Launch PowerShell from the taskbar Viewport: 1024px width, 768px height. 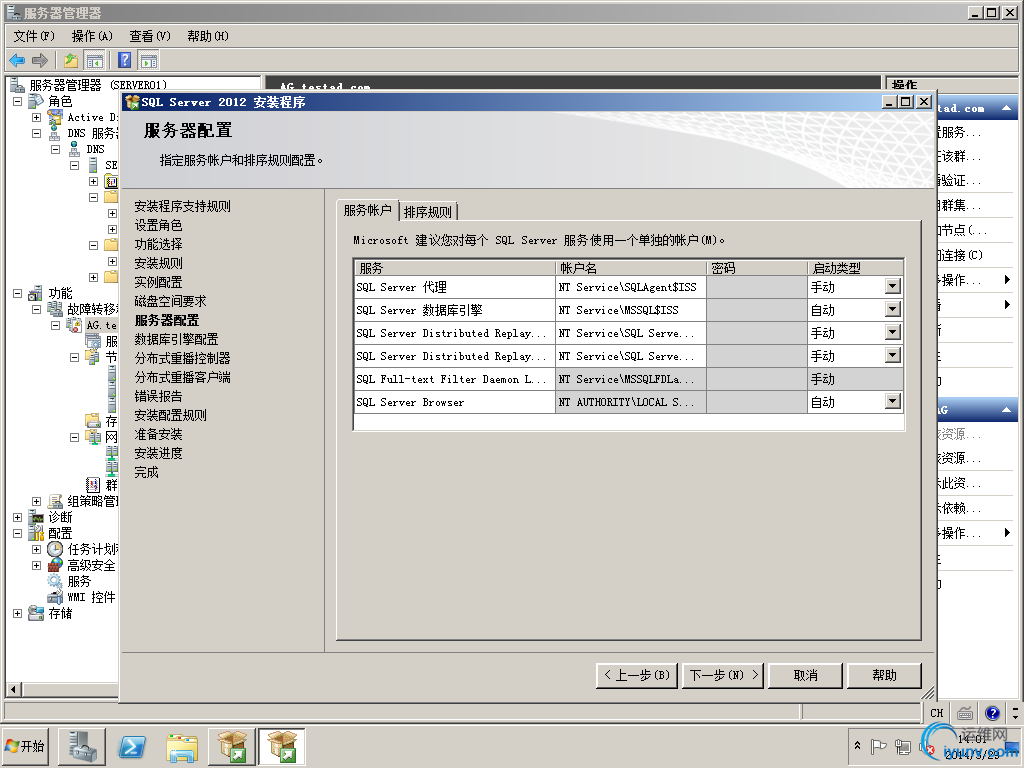(131, 746)
